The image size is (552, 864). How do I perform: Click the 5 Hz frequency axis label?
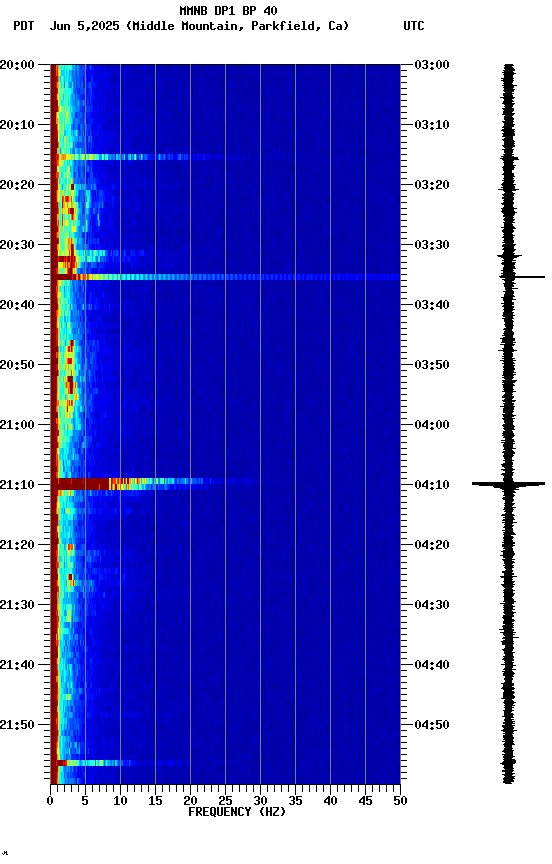point(85,801)
